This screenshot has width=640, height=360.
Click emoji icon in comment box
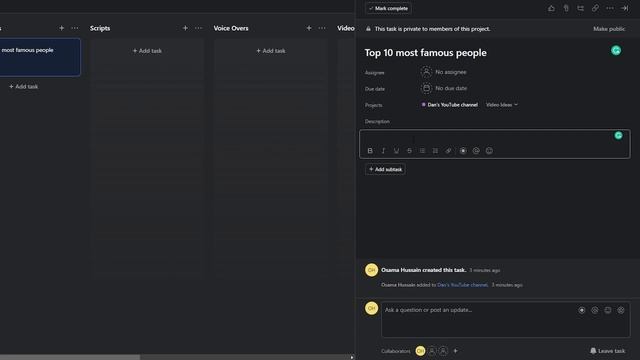608,310
